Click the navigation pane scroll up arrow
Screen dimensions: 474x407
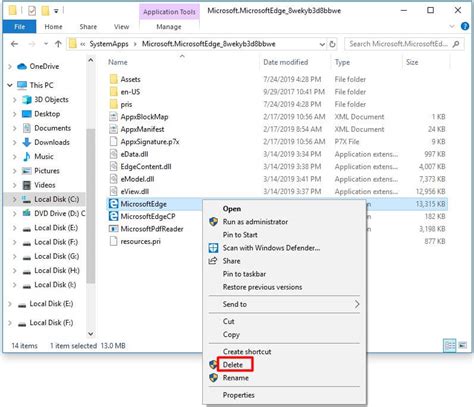(x=91, y=60)
